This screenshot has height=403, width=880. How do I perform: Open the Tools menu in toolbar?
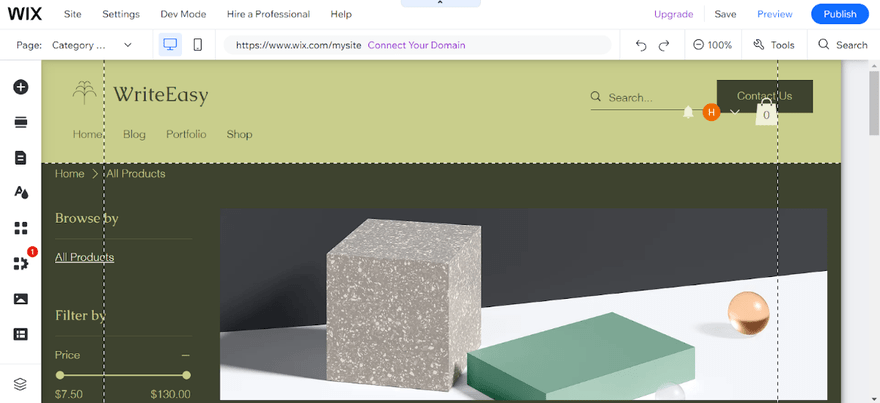(774, 45)
